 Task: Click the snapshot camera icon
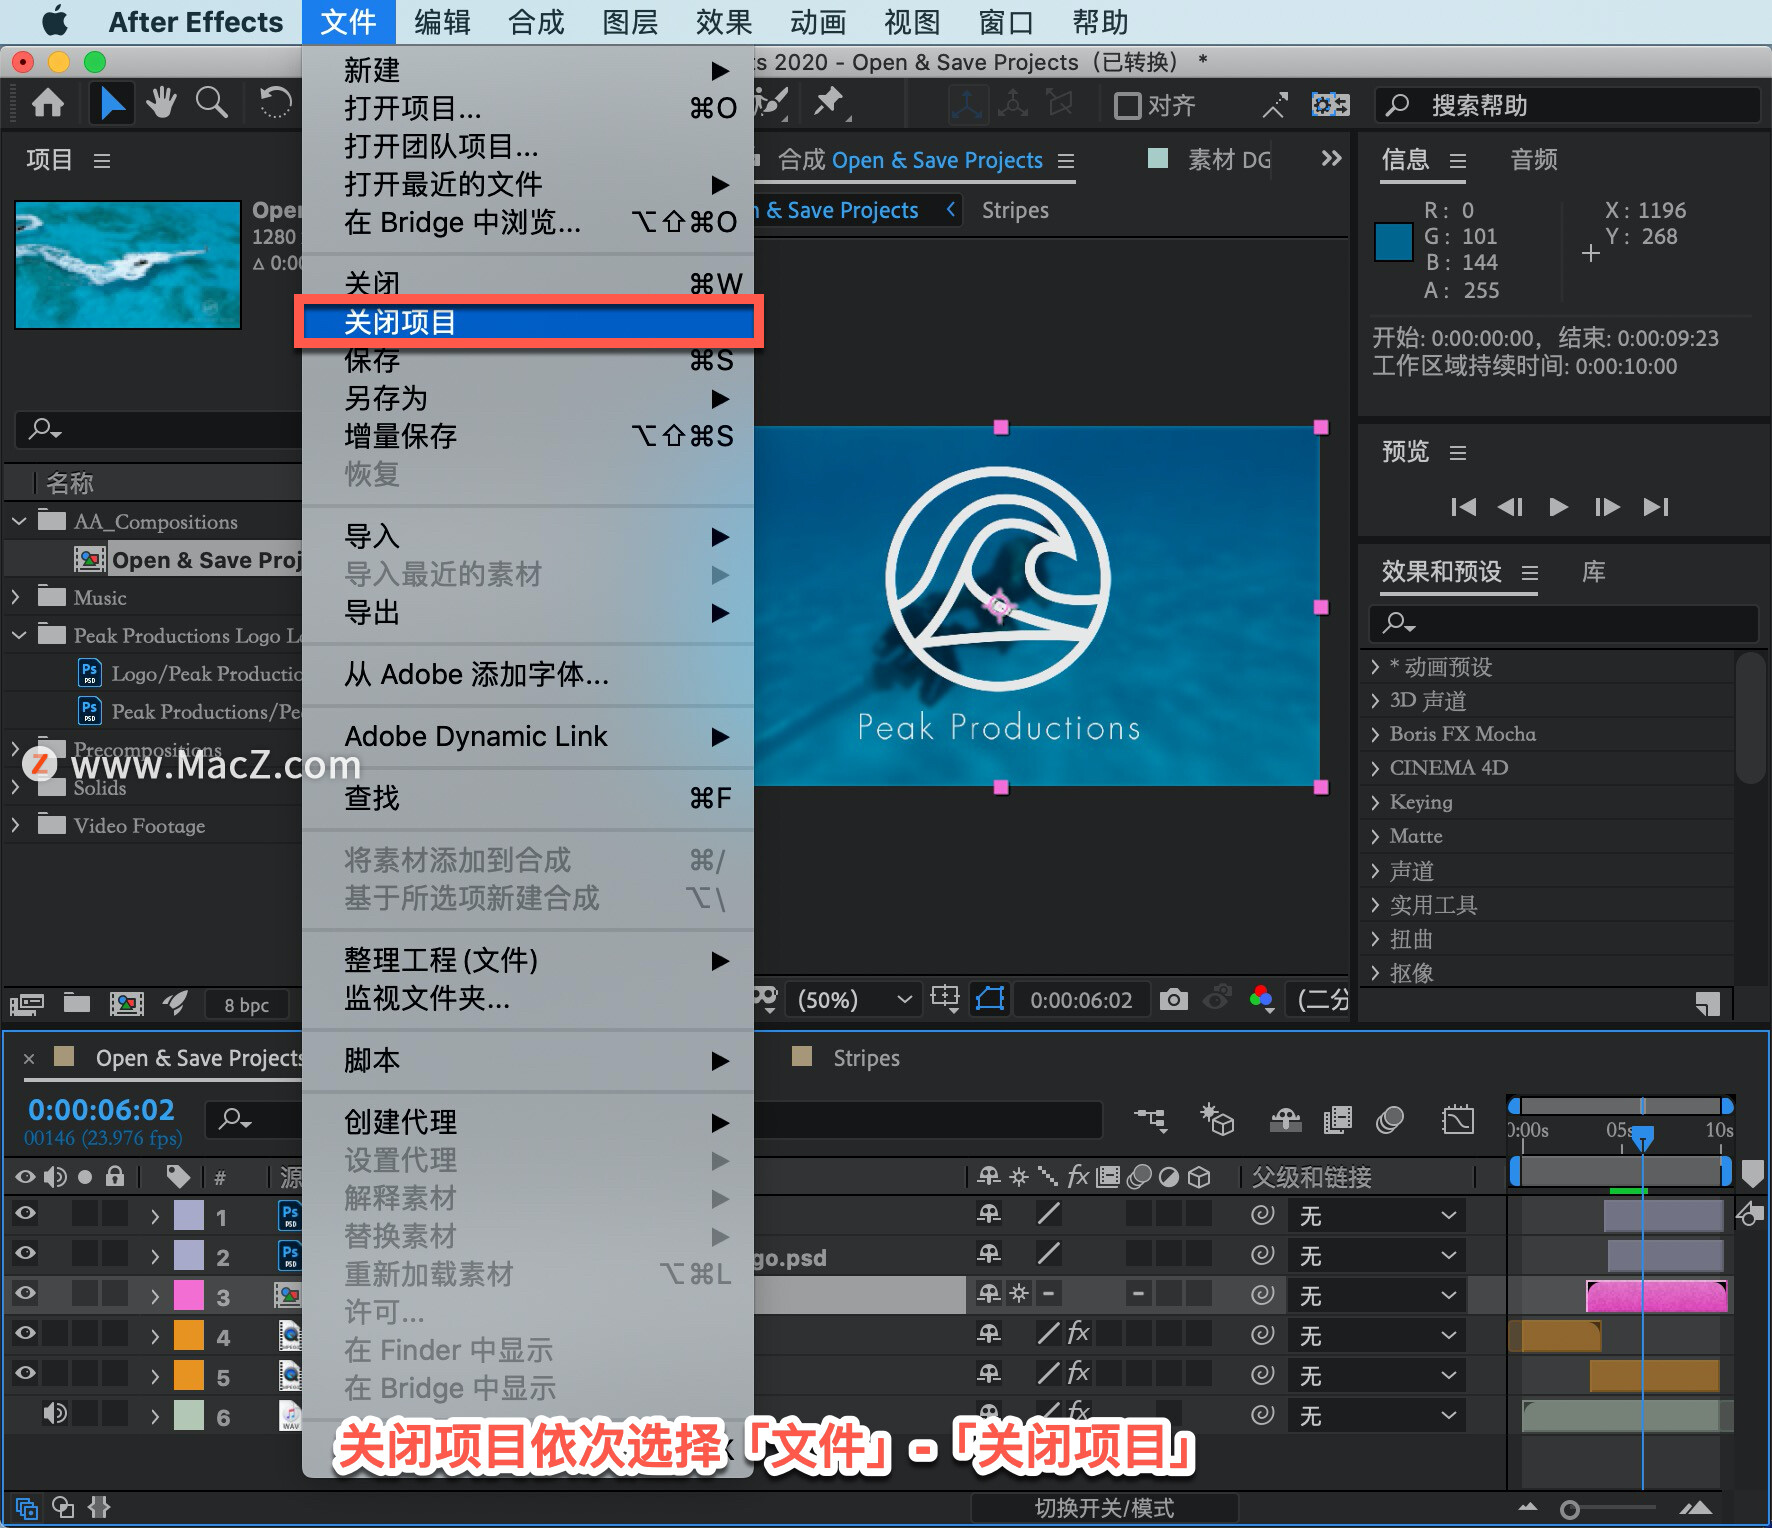1173,999
